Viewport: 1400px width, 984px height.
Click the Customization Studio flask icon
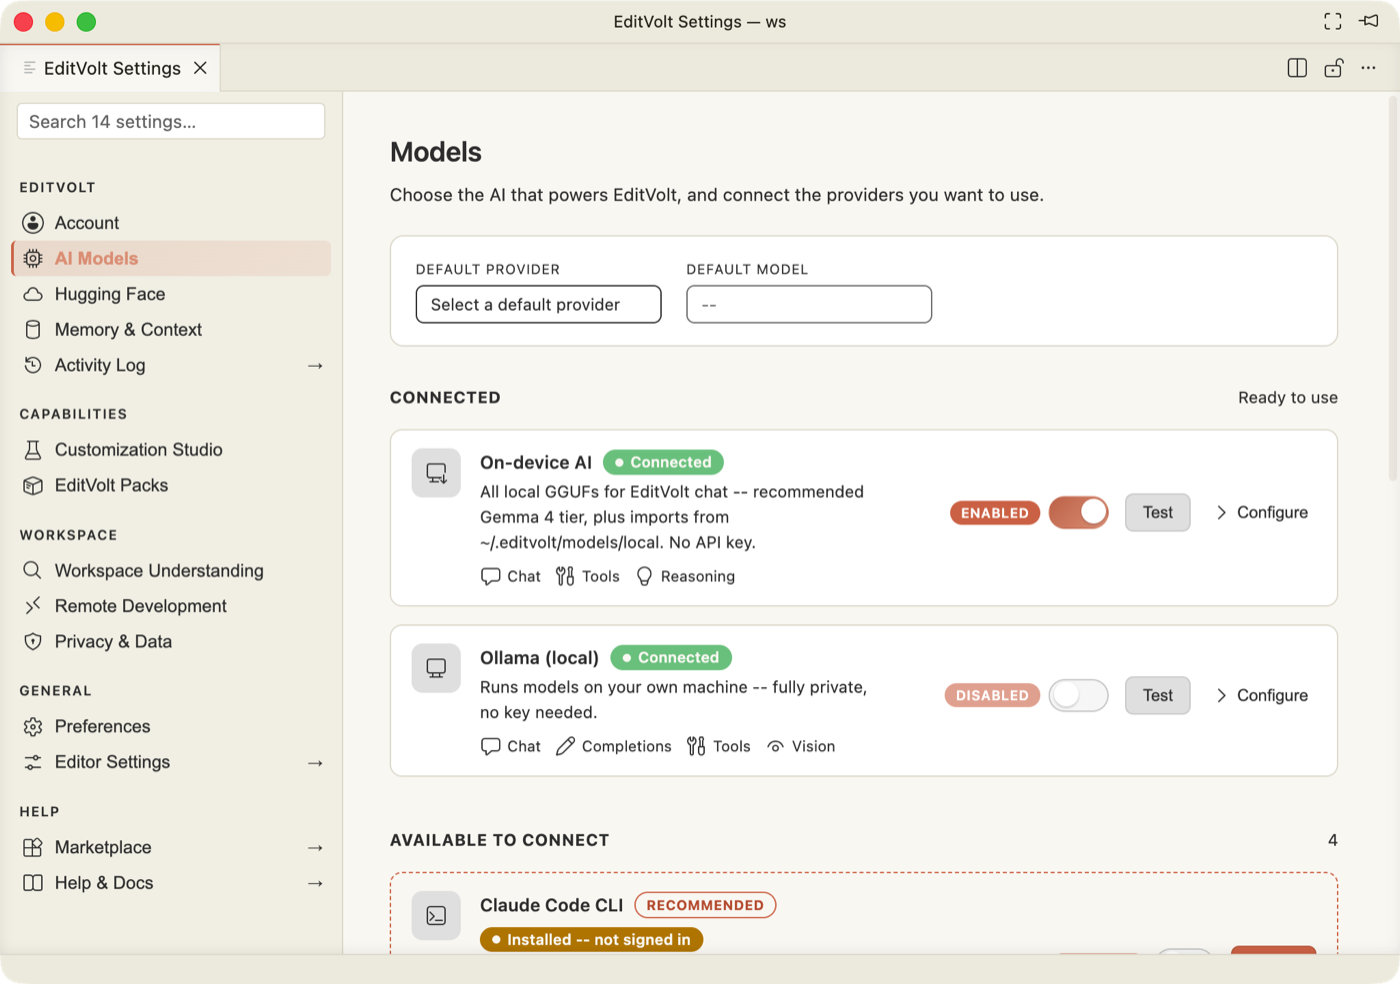click(33, 450)
